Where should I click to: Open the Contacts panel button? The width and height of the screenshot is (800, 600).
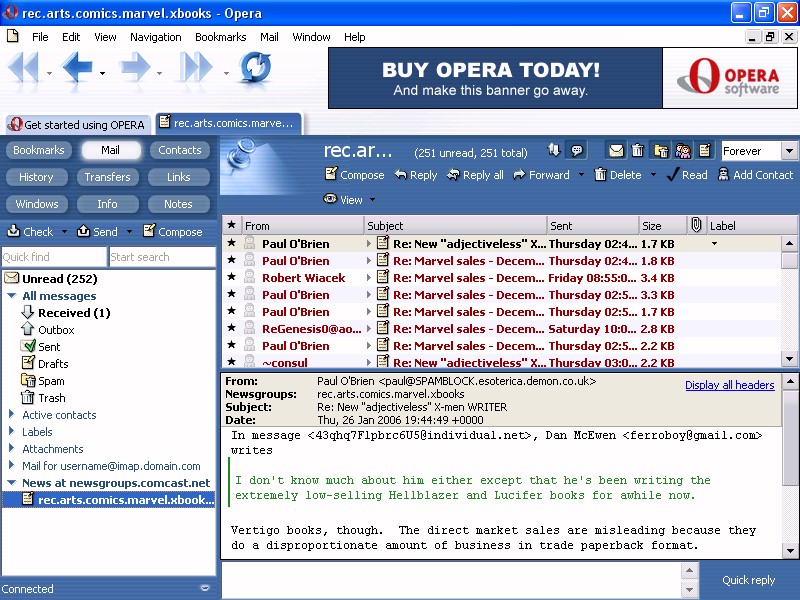point(180,150)
